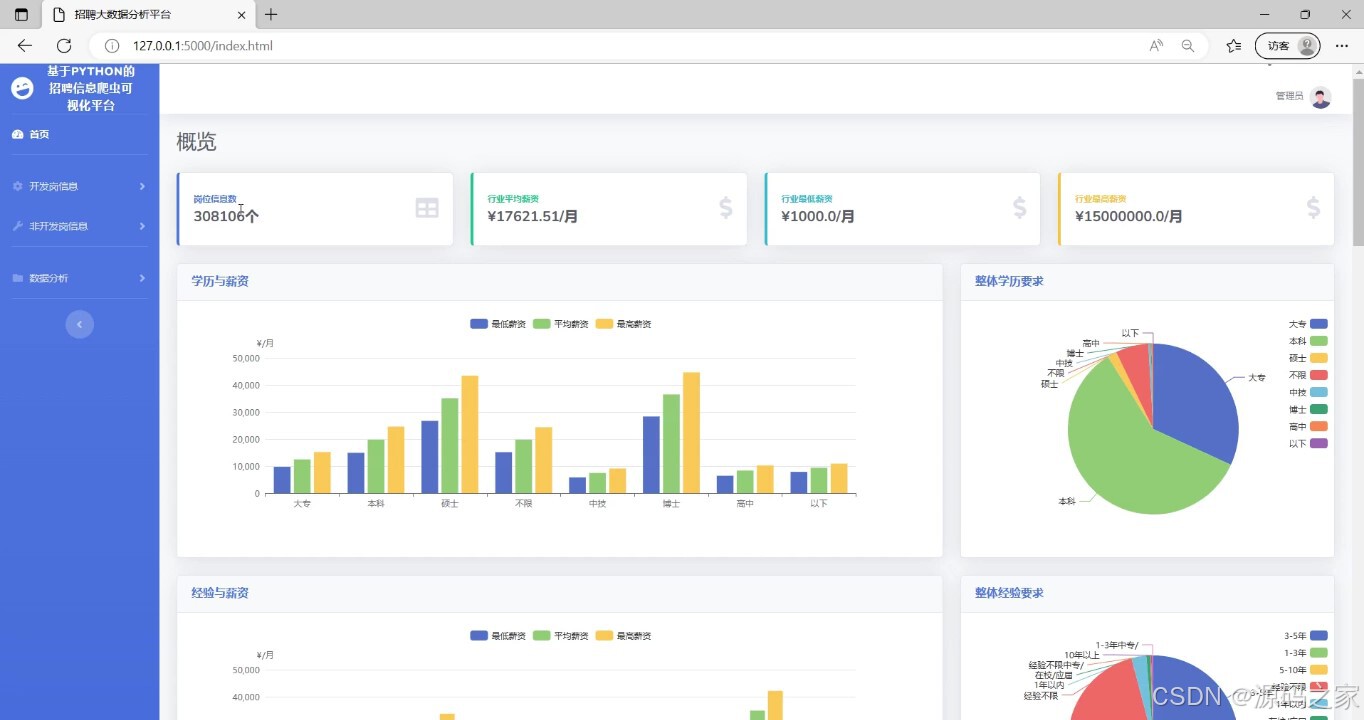Click the zoom magnifier icon in address bar
This screenshot has width=1364, height=720.
click(x=1188, y=46)
